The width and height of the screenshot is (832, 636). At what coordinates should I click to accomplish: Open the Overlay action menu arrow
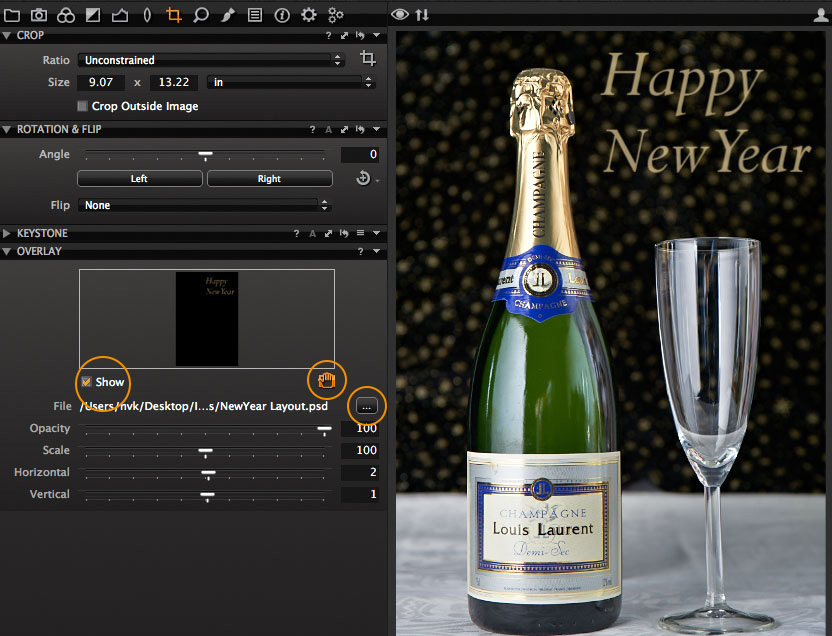pos(377,251)
